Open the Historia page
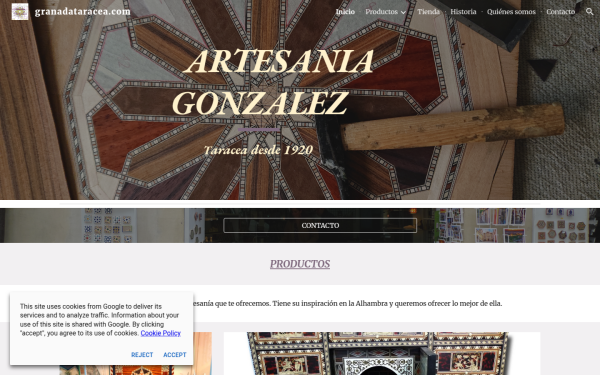Screen dimensions: 600x375 coord(463,12)
